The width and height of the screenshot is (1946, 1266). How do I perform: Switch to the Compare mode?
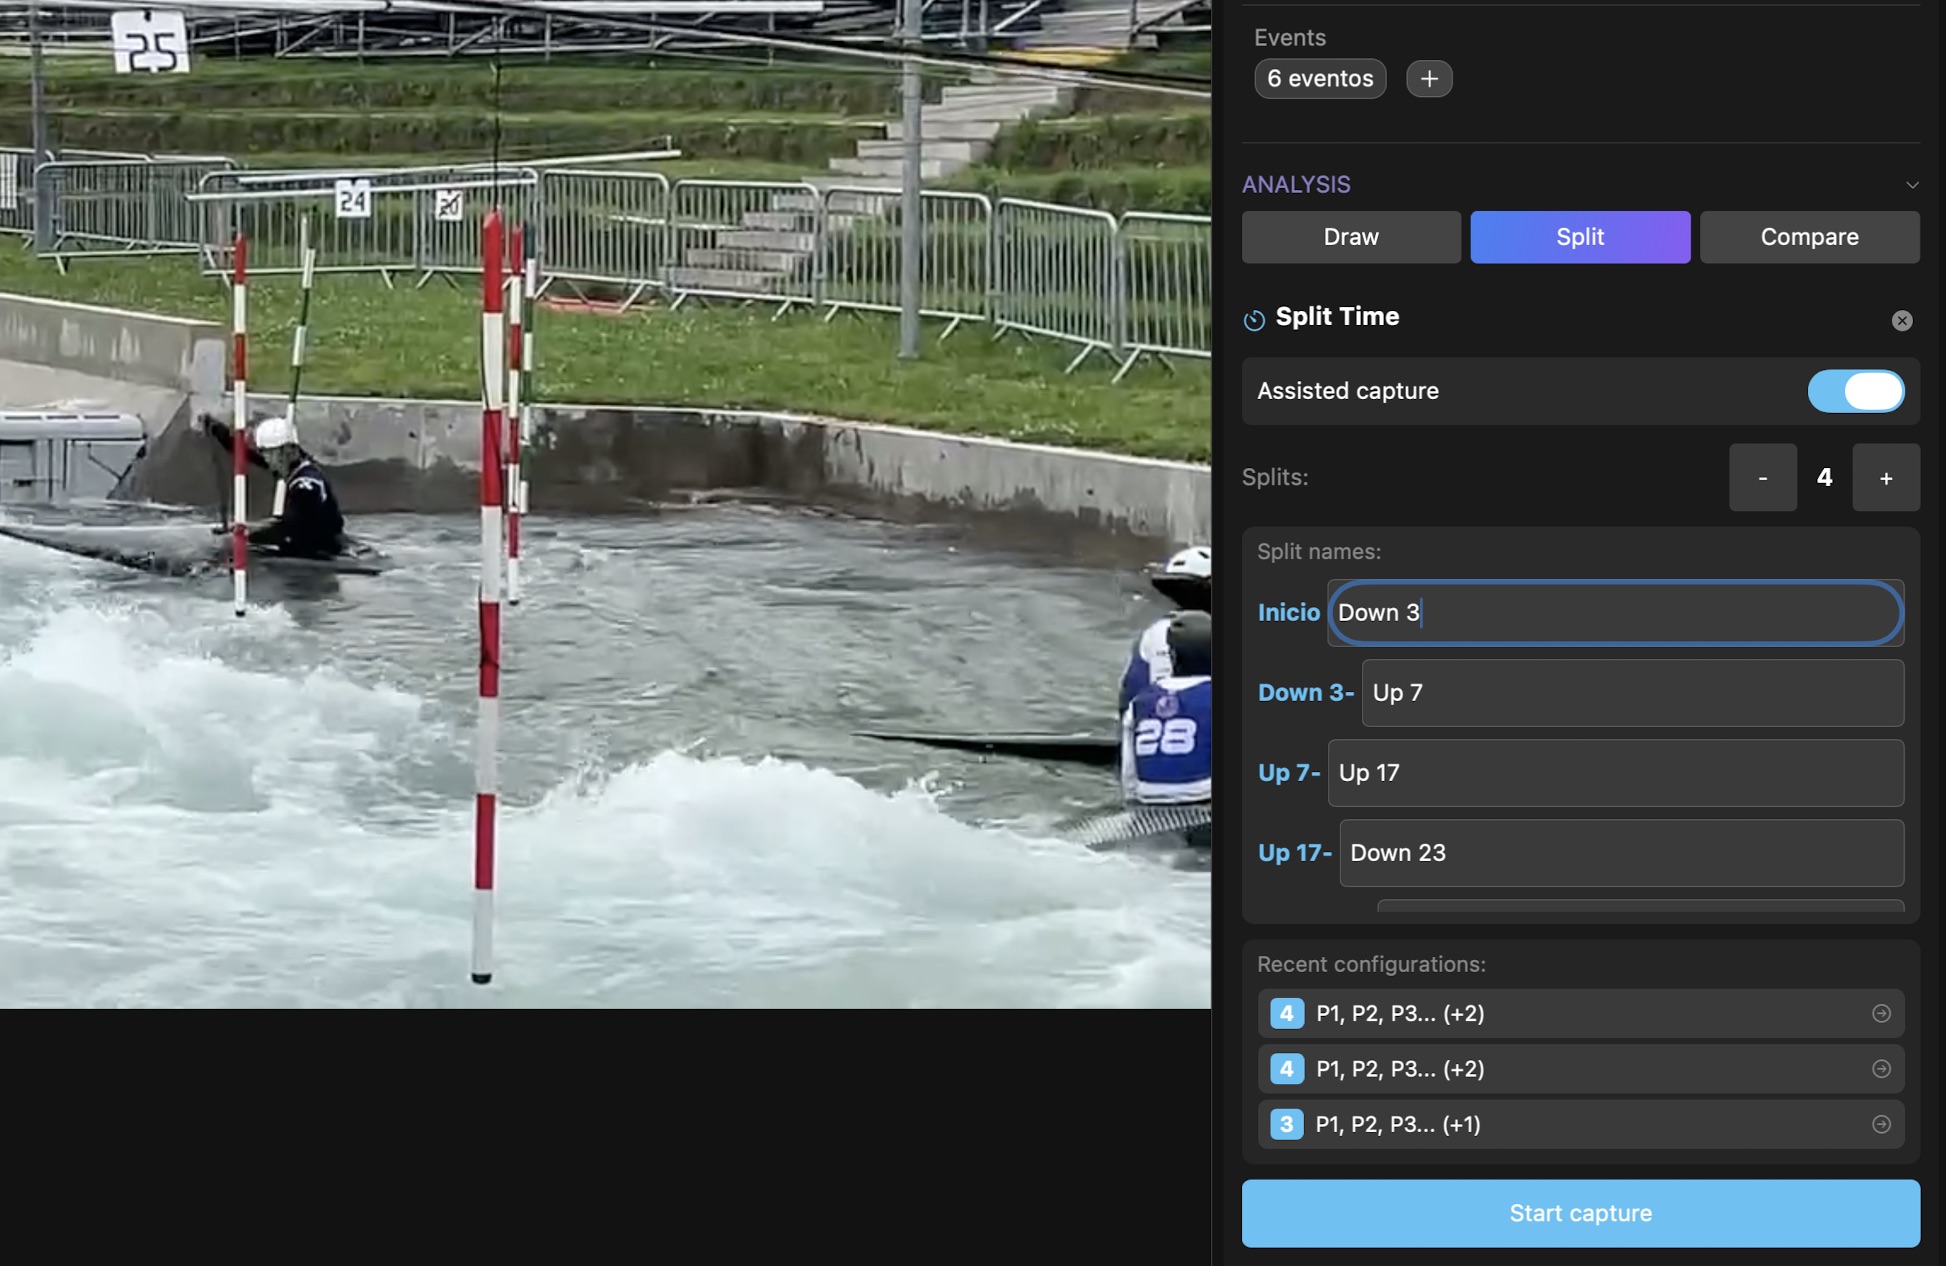click(x=1809, y=237)
